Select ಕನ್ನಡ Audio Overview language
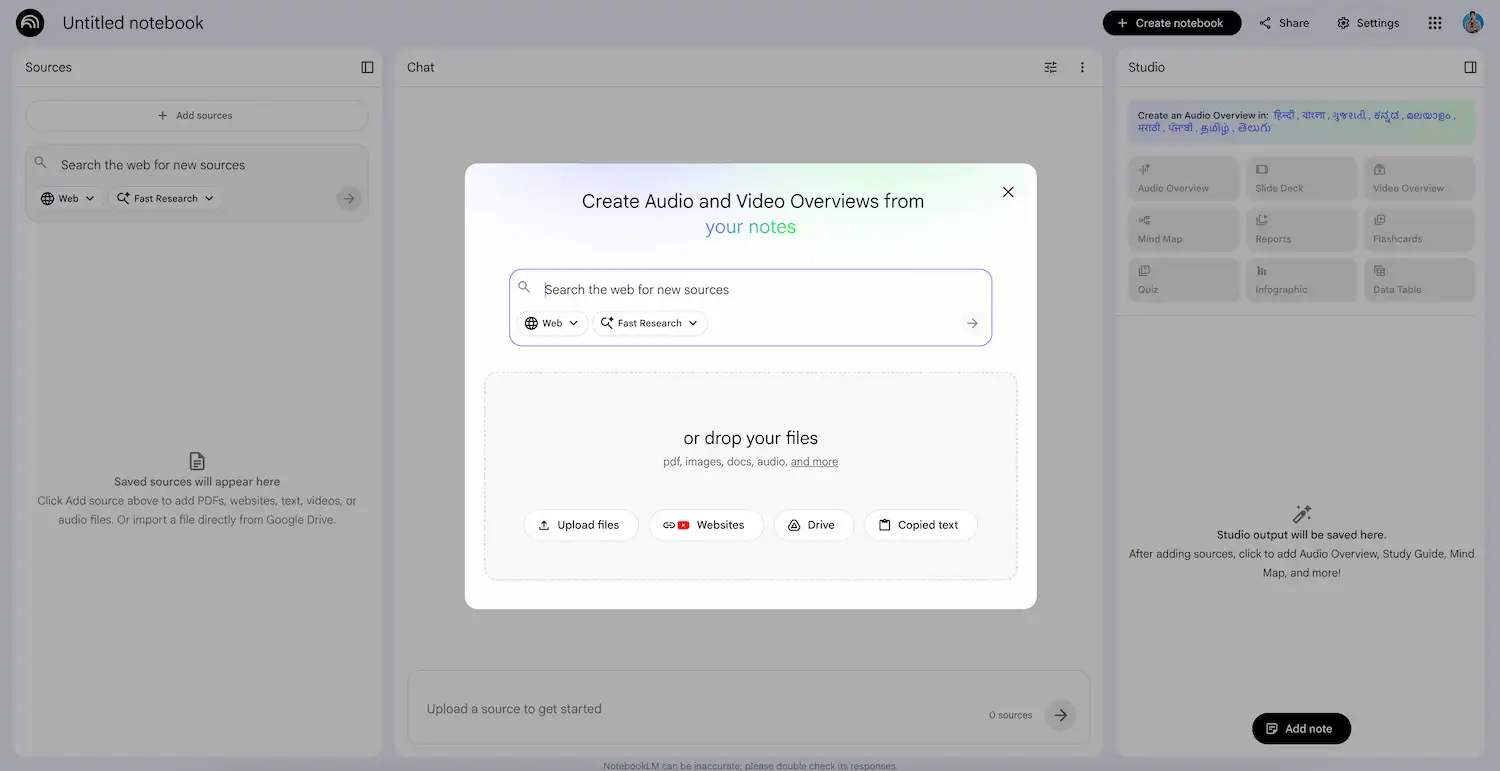 click(x=1386, y=115)
